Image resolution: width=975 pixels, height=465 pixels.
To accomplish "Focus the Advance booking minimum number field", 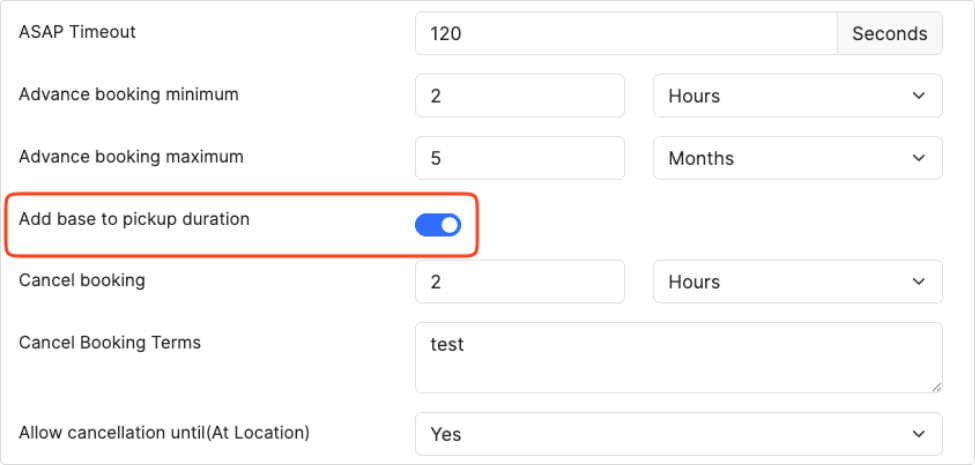I will coord(520,96).
